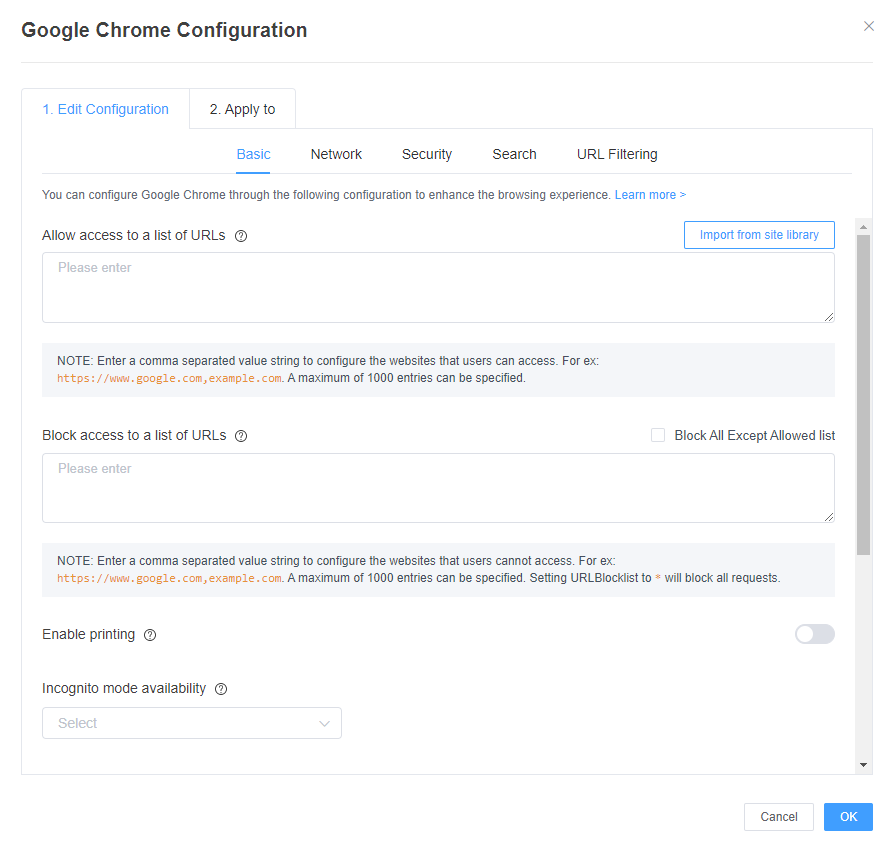Confirm with the OK button
The height and width of the screenshot is (854, 896).
point(848,817)
